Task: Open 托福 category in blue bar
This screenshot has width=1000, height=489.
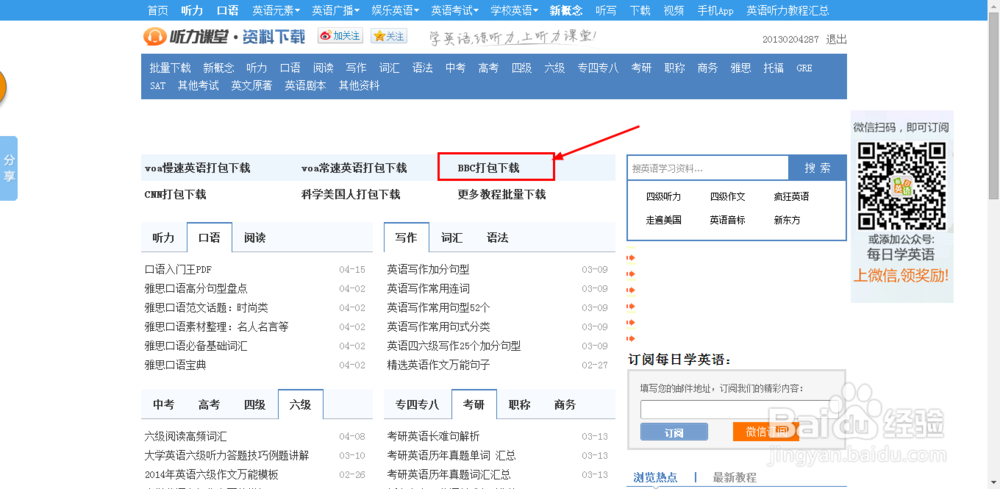Action: [x=774, y=68]
